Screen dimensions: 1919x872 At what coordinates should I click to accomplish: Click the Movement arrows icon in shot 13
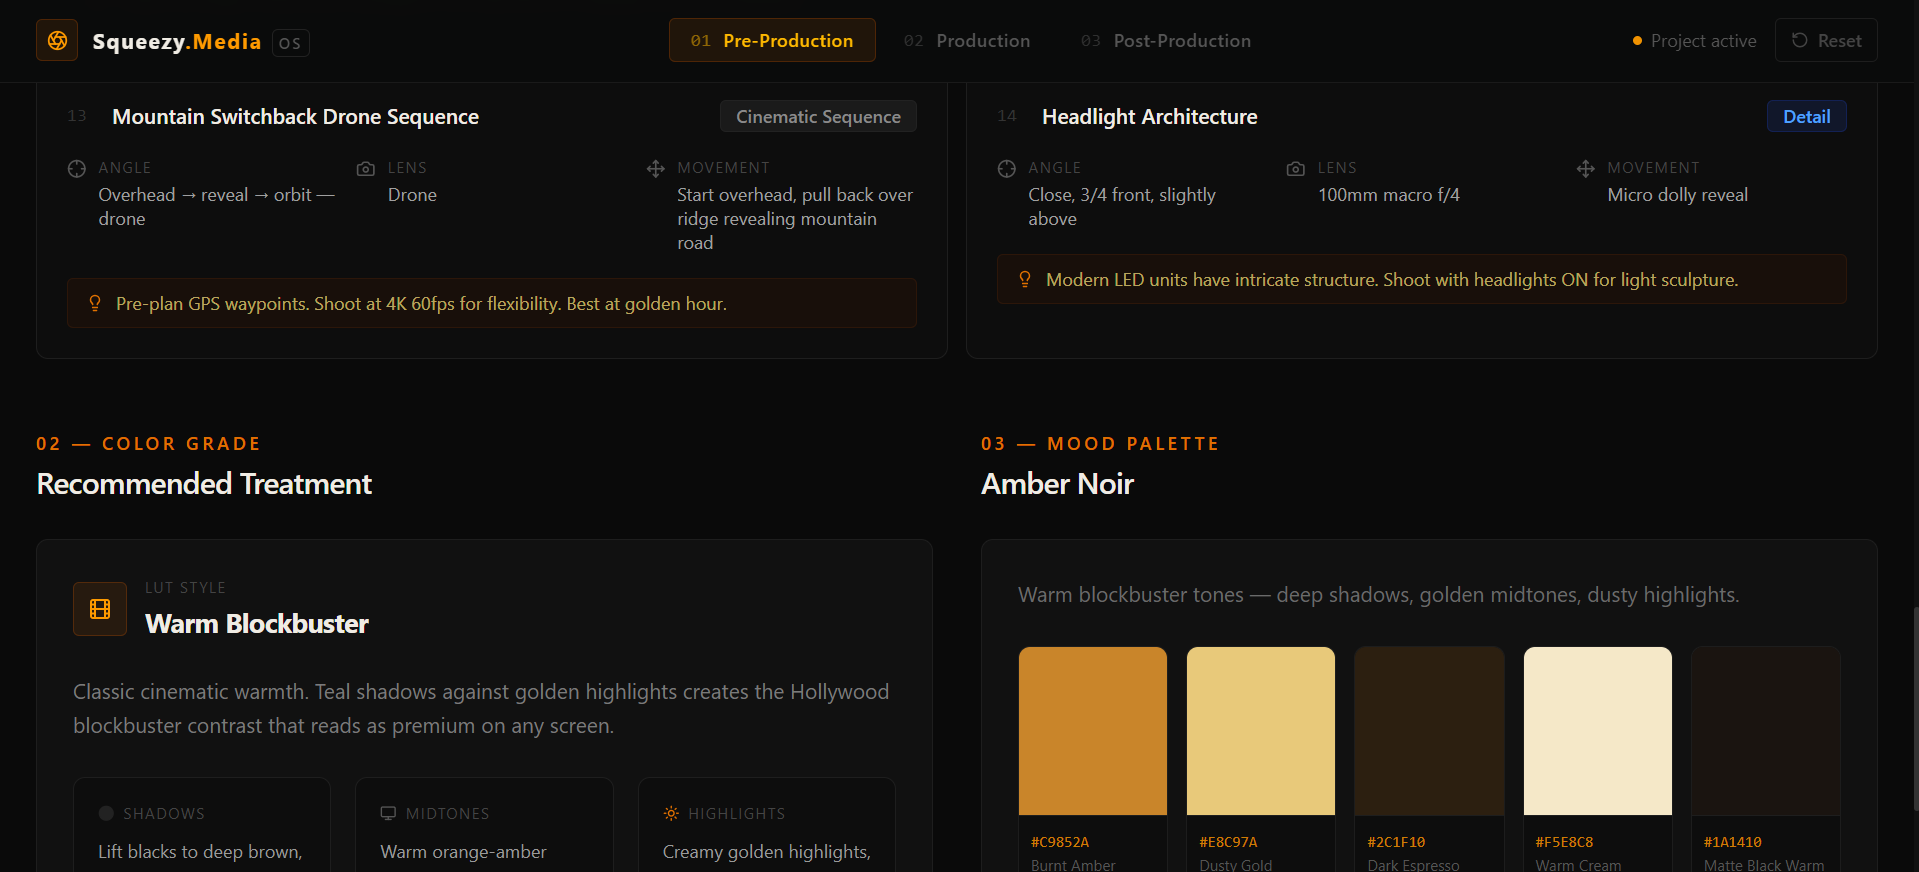point(656,169)
